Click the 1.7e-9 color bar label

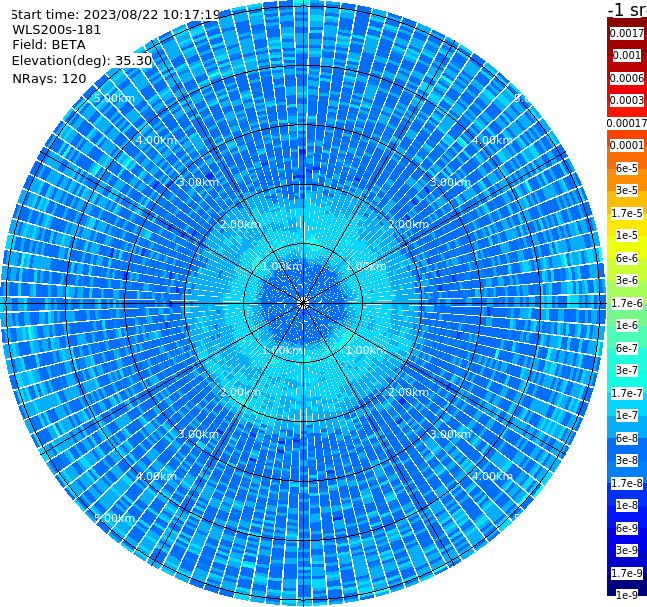pyautogui.click(x=627, y=573)
